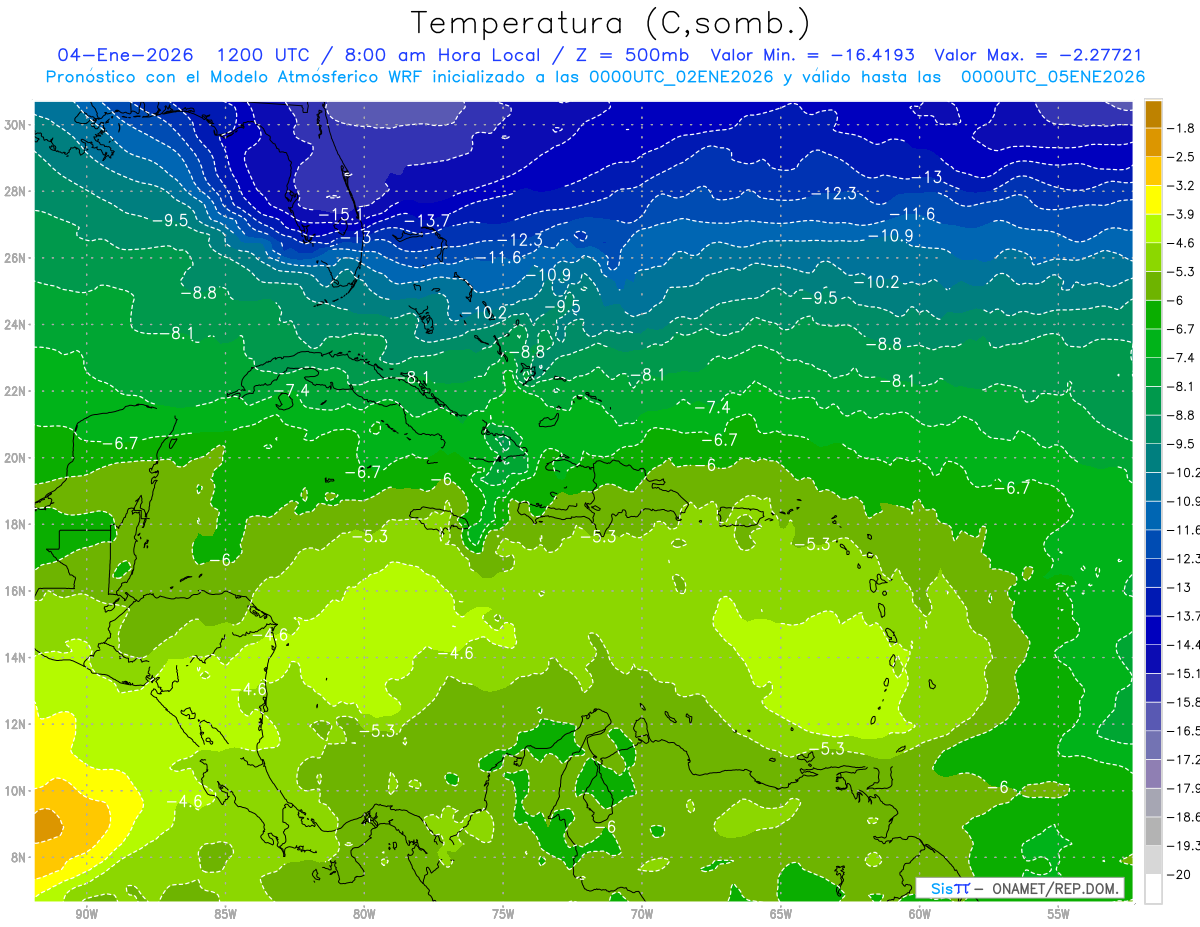The image size is (1200, 927).
Task: Click the '55W' longitude axis label
Action: (1058, 914)
